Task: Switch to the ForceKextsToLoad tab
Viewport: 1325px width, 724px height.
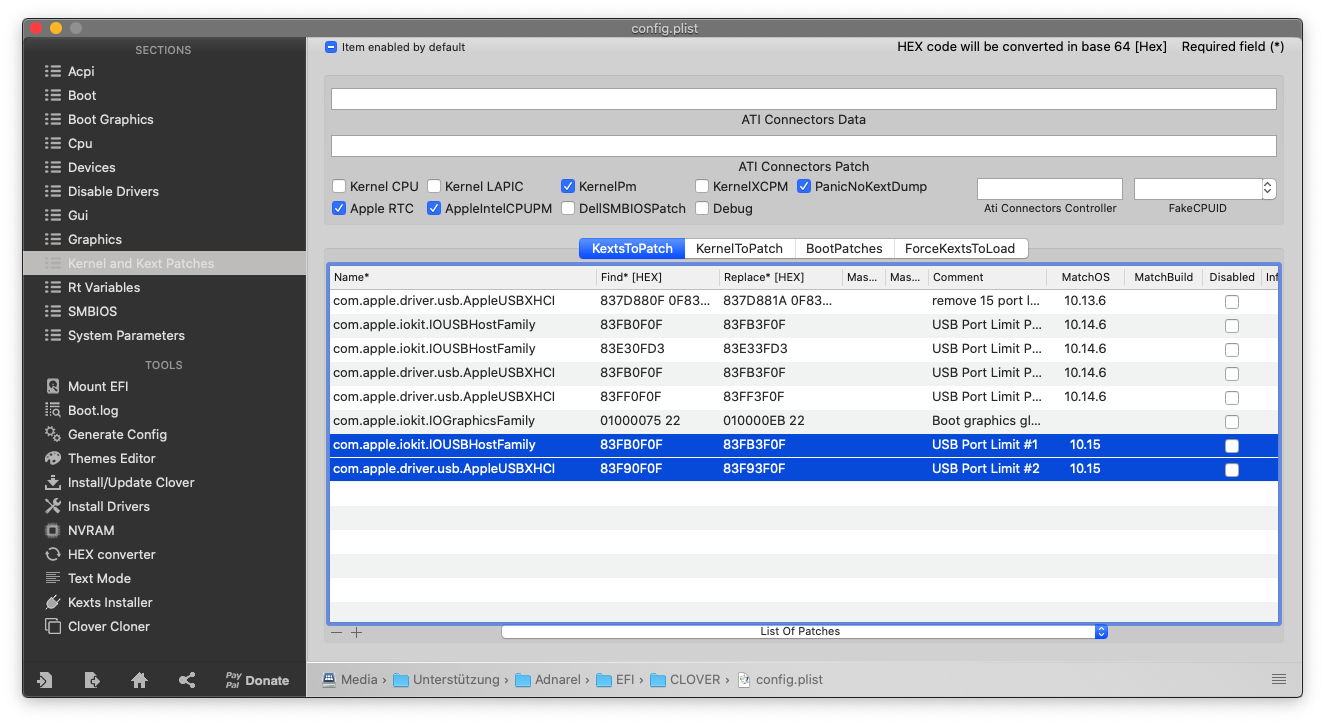Action: [x=959, y=248]
